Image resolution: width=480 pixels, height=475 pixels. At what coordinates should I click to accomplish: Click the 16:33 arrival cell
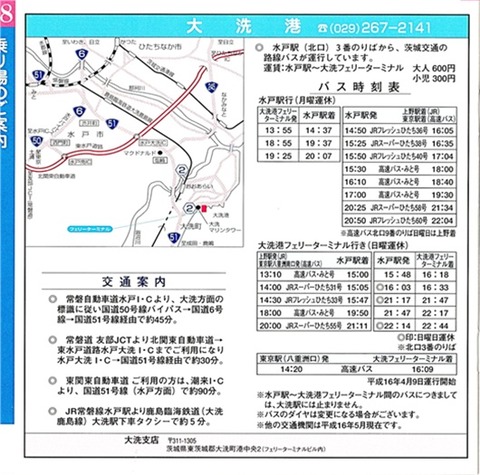(x=435, y=287)
